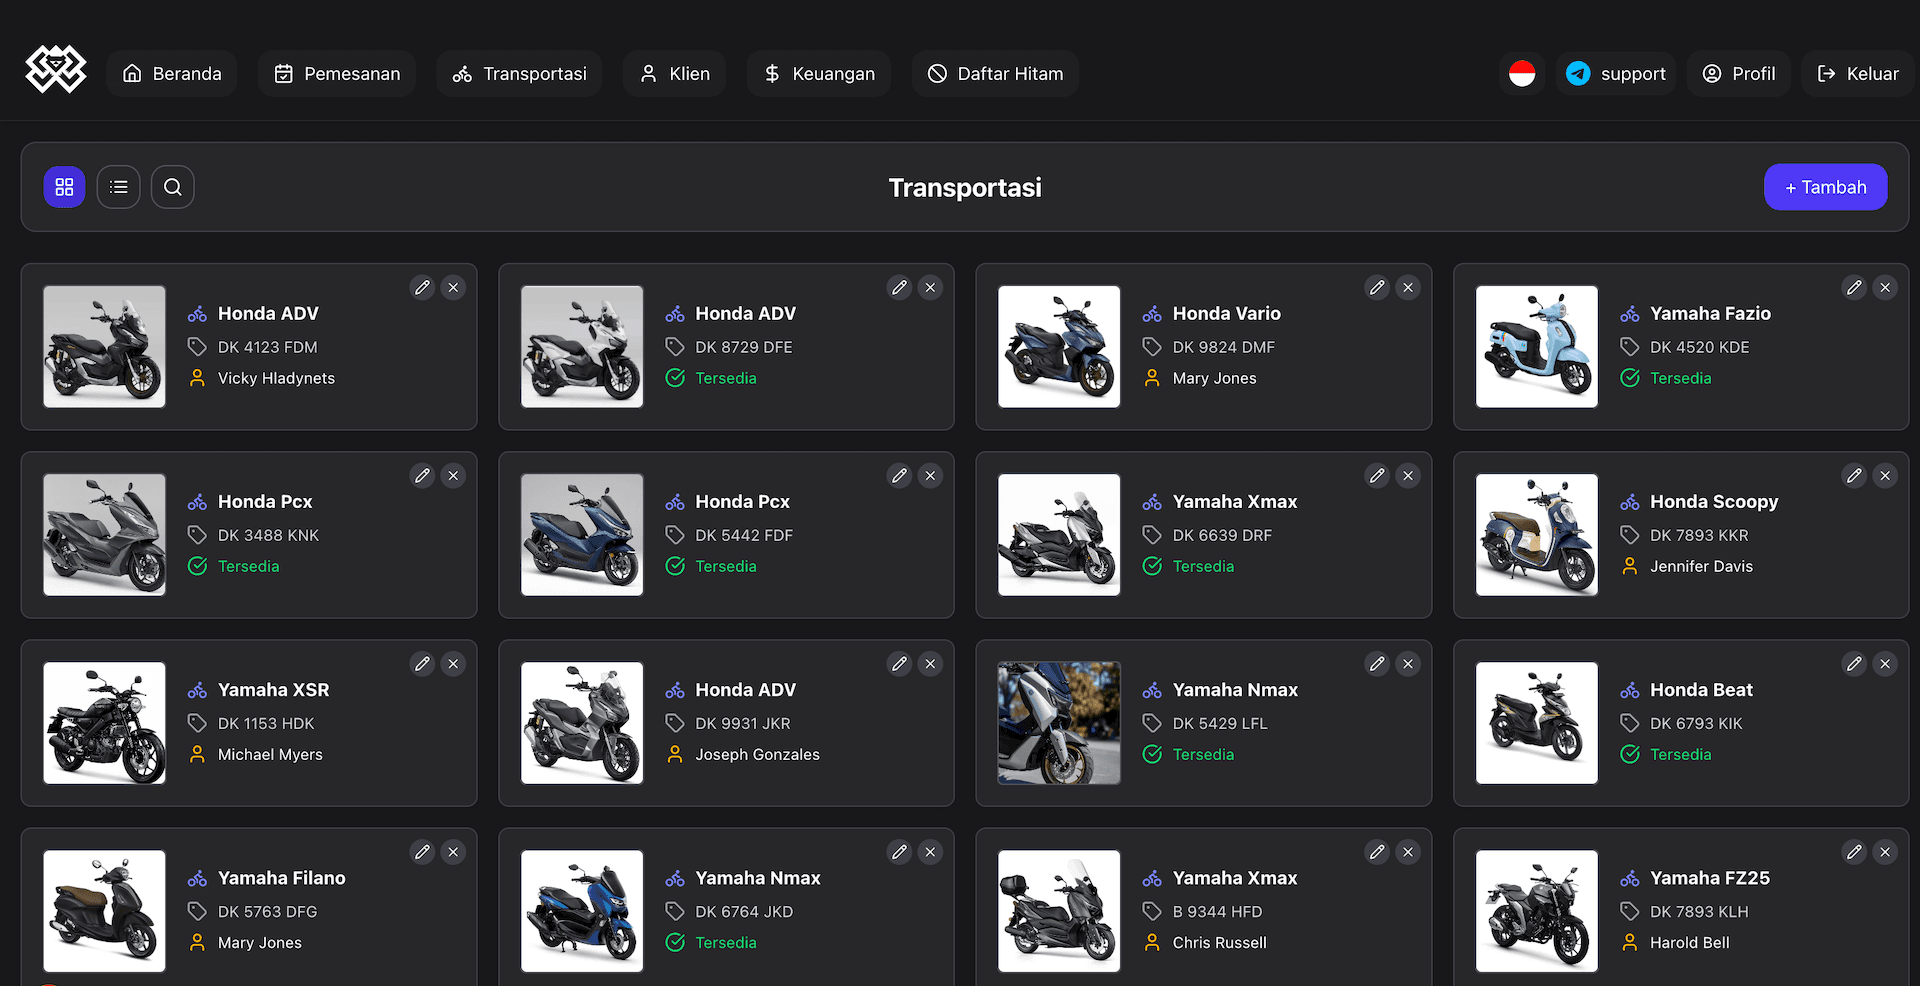The height and width of the screenshot is (986, 1920).
Task: Delete the Yamaha Filano card
Action: click(454, 852)
